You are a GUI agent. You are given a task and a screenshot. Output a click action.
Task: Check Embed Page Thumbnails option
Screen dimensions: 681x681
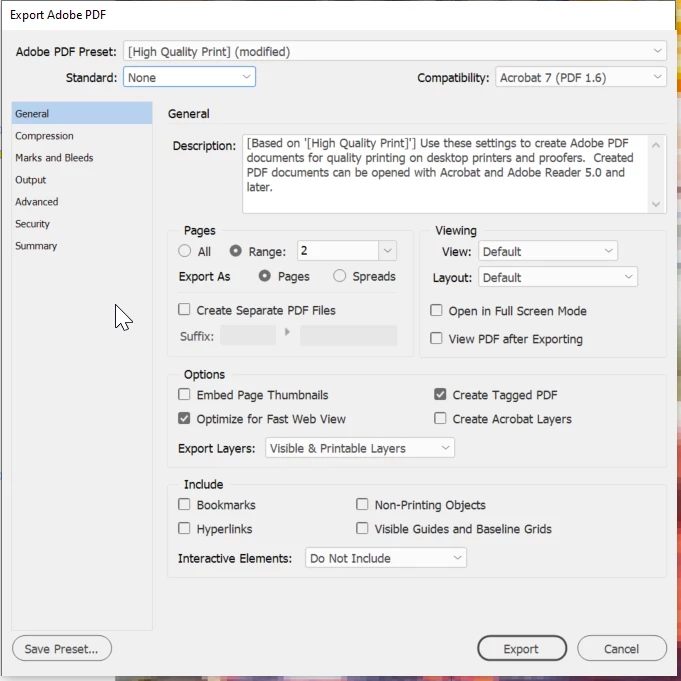[184, 394]
